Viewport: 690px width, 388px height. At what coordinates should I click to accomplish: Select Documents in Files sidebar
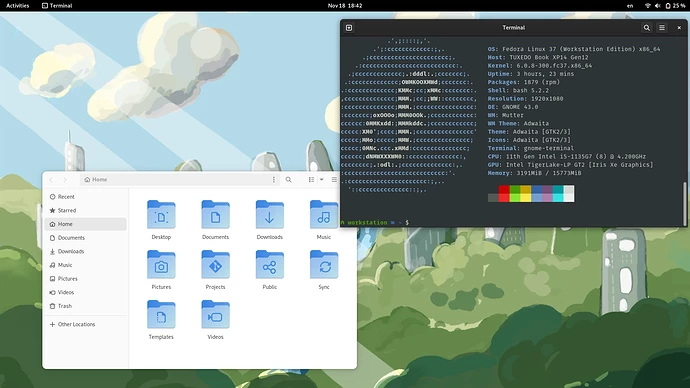point(85,238)
